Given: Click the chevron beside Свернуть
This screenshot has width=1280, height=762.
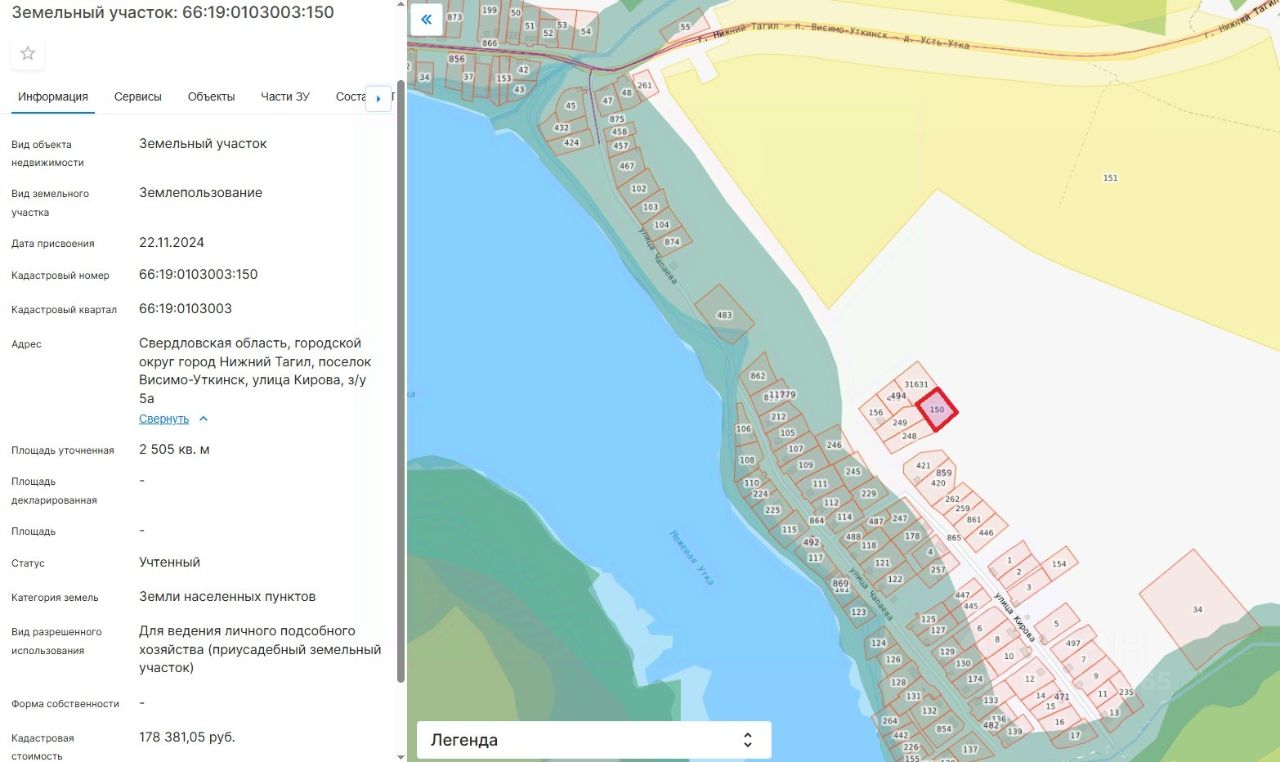Looking at the screenshot, I should tap(203, 419).
